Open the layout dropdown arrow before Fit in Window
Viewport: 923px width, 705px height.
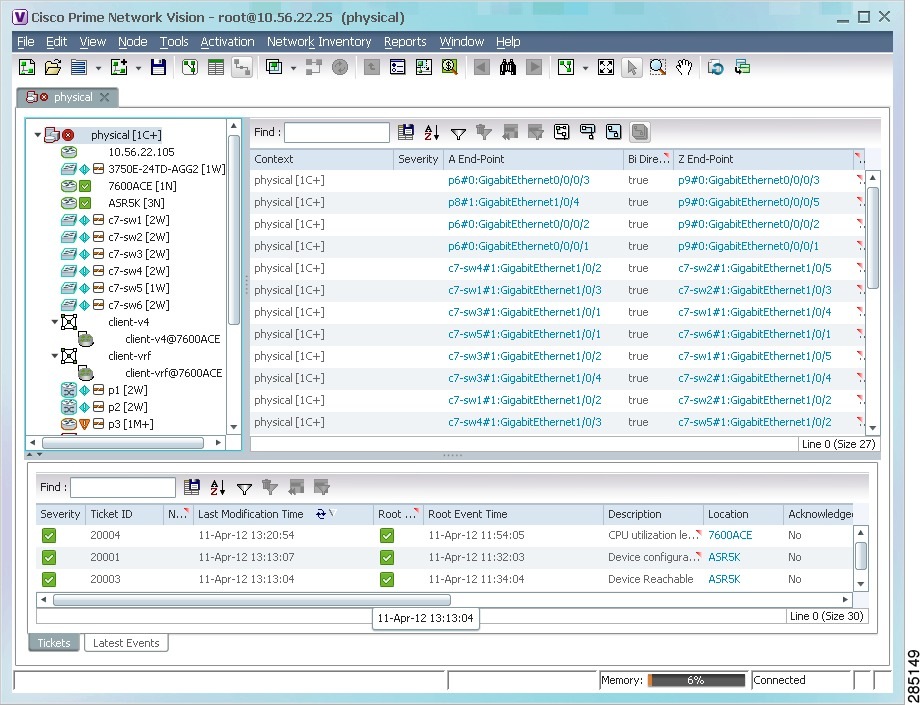[x=585, y=68]
